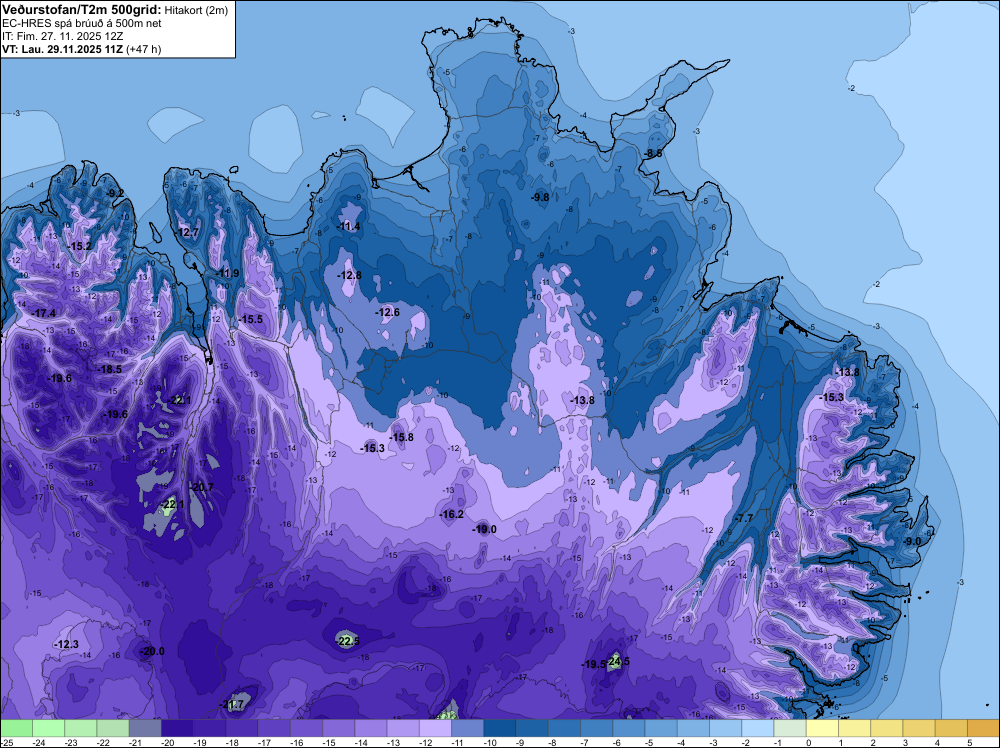Viewport: 1000px width, 748px height.
Task: Click valid time 'VT: Lau. 29.11.2025 11Z'
Action: (62, 49)
